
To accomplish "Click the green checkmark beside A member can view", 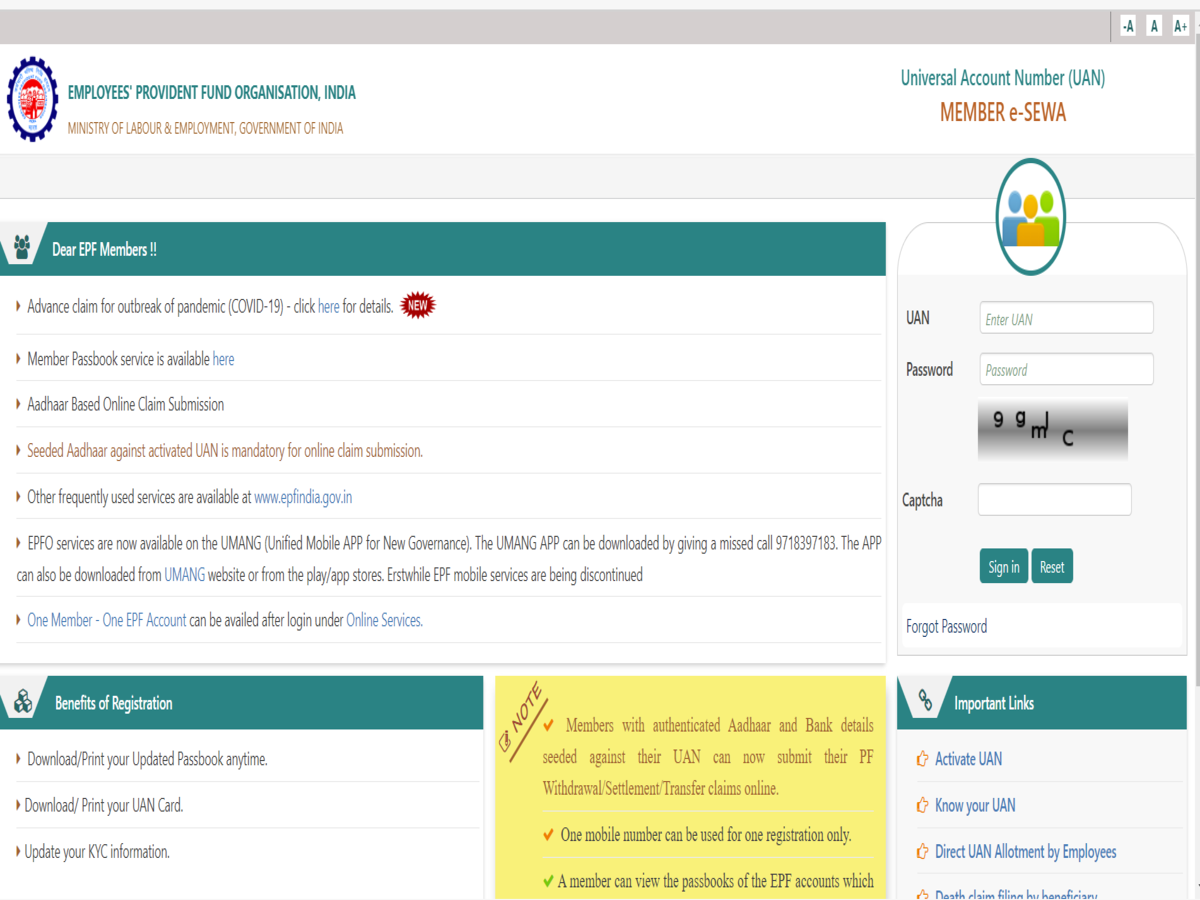I will coord(548,881).
